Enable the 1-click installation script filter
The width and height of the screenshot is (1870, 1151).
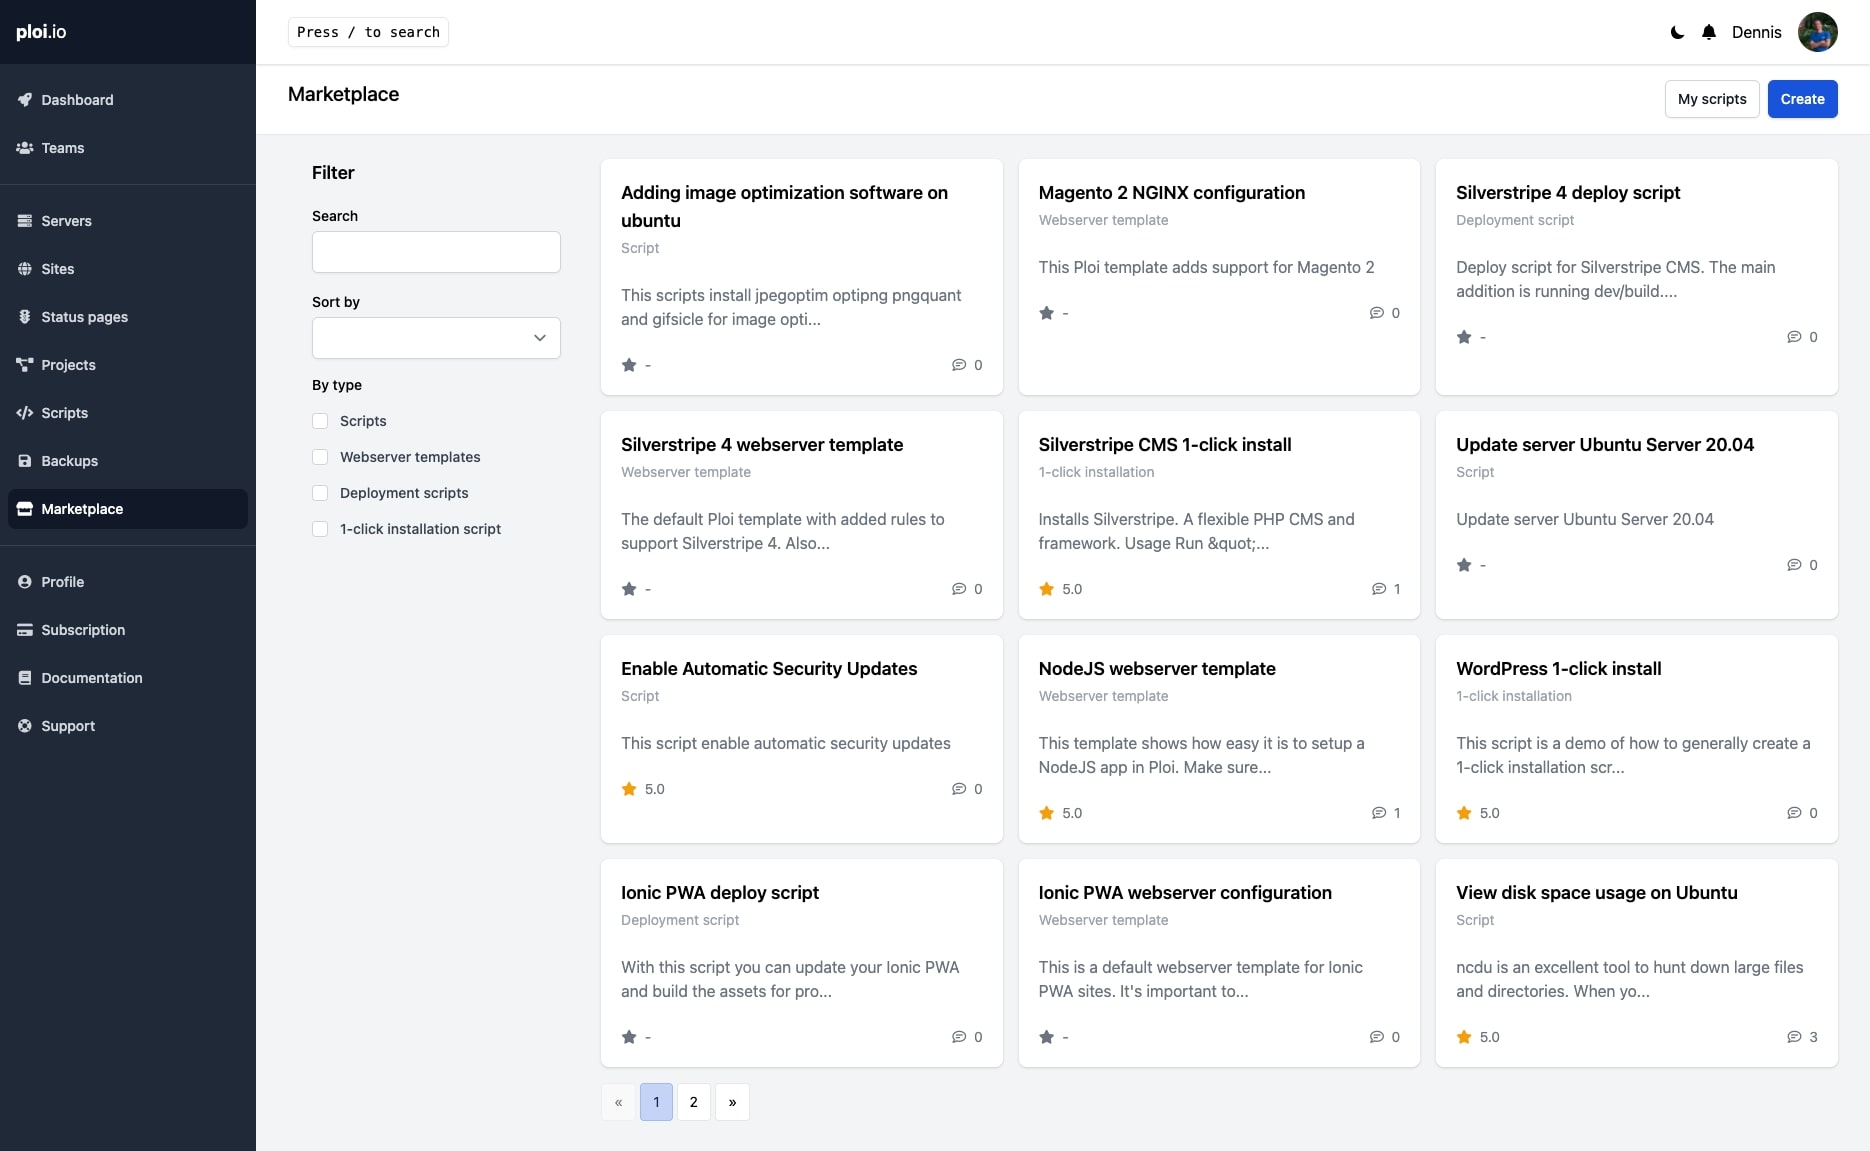pyautogui.click(x=320, y=529)
